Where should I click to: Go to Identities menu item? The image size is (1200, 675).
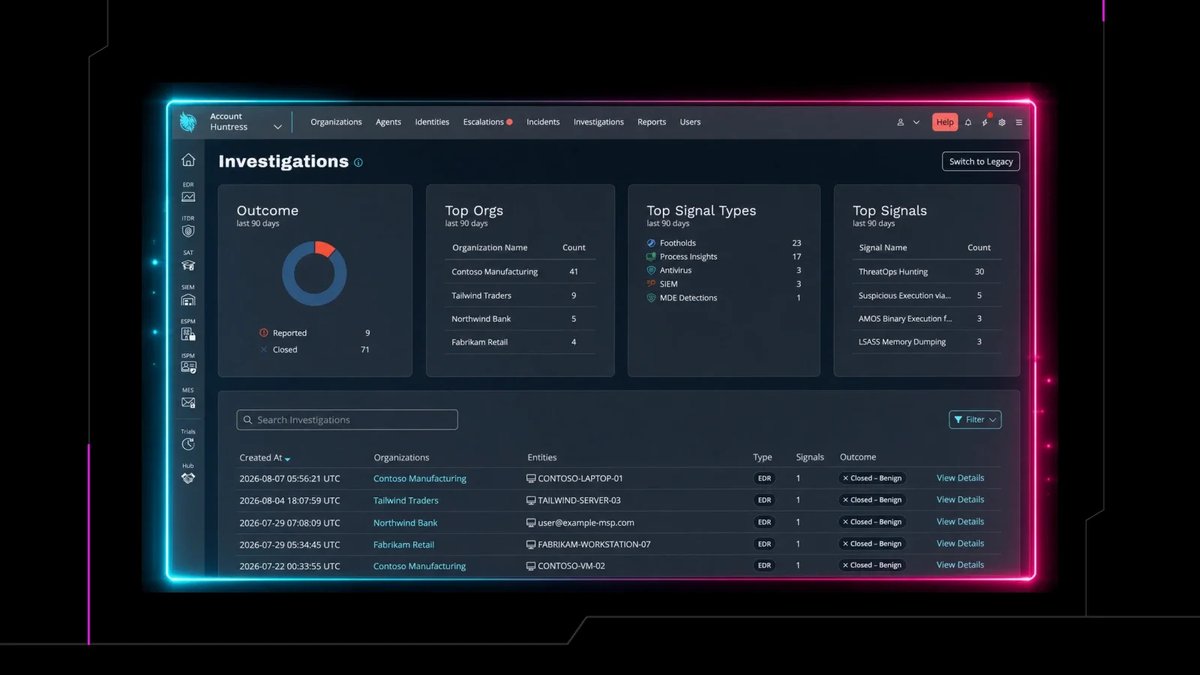pos(432,122)
